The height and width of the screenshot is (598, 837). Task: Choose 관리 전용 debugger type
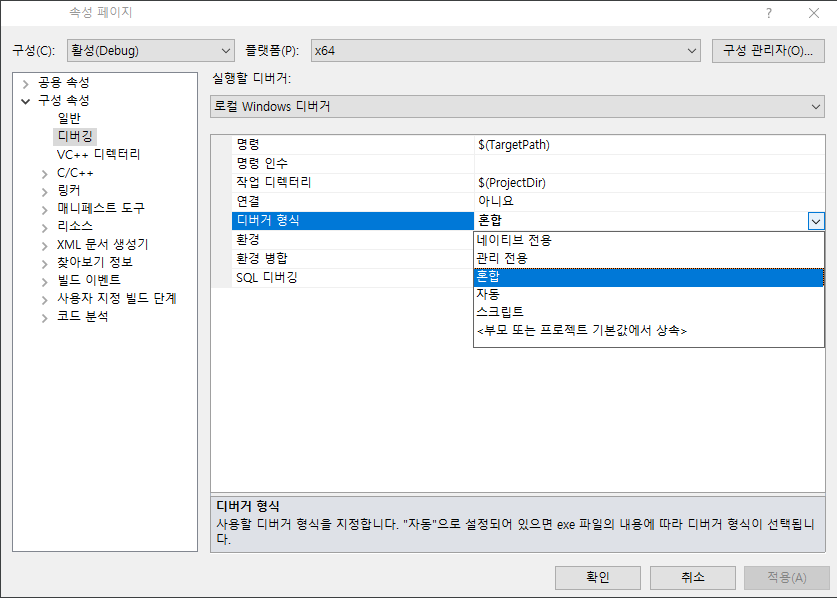click(x=649, y=258)
